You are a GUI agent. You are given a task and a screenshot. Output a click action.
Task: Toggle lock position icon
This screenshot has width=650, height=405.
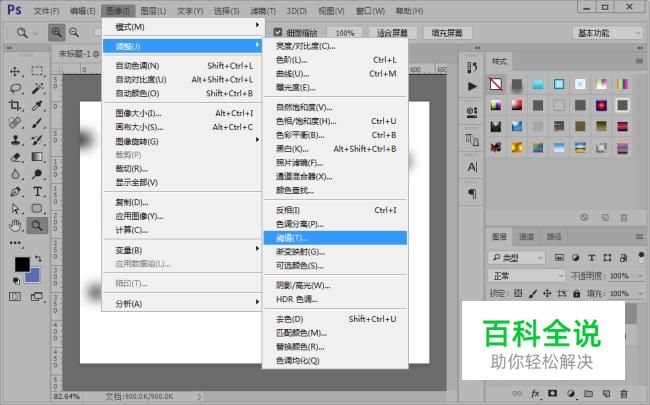[x=547, y=293]
